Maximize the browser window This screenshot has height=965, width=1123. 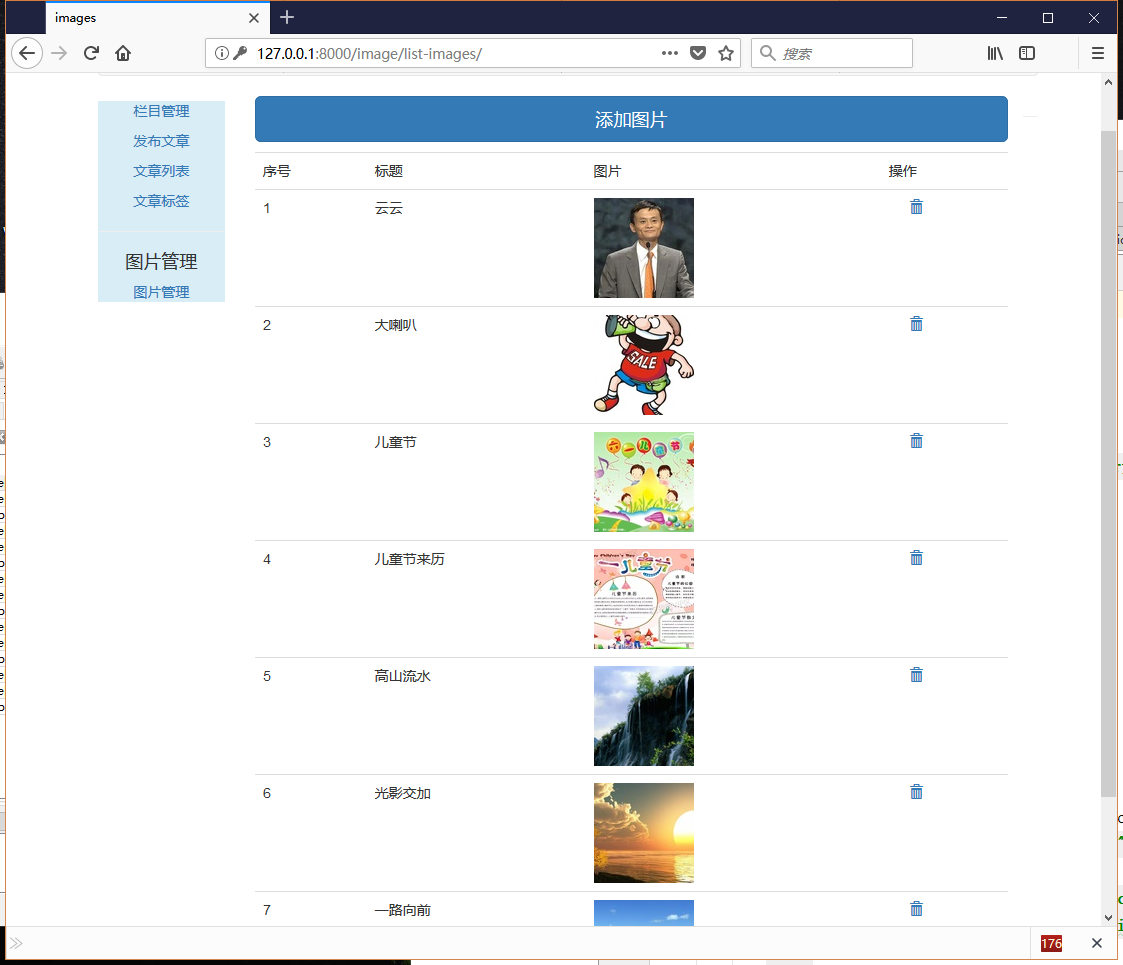pyautogui.click(x=1048, y=18)
